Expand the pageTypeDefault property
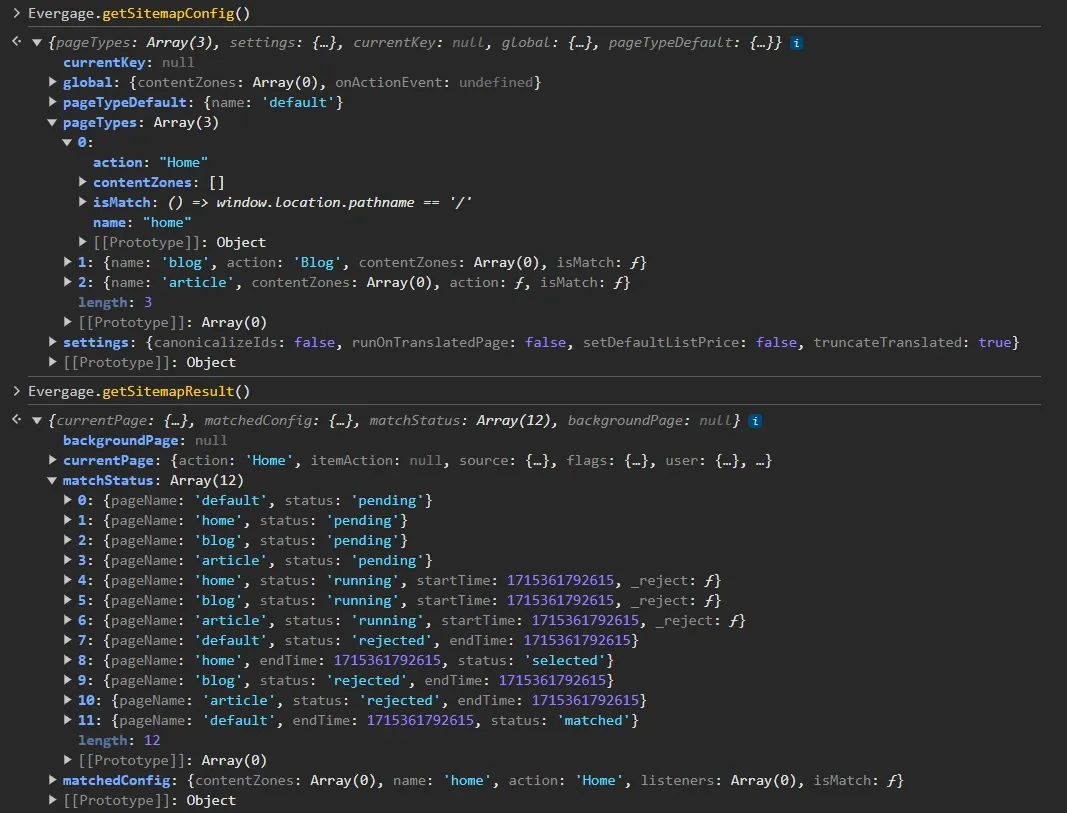The image size is (1067, 813). click(53, 102)
